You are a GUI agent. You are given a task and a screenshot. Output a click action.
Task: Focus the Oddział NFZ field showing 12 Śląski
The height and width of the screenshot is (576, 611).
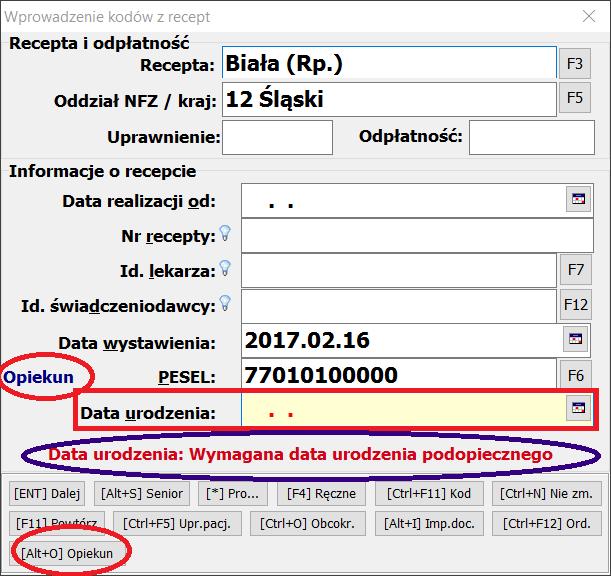click(x=389, y=99)
